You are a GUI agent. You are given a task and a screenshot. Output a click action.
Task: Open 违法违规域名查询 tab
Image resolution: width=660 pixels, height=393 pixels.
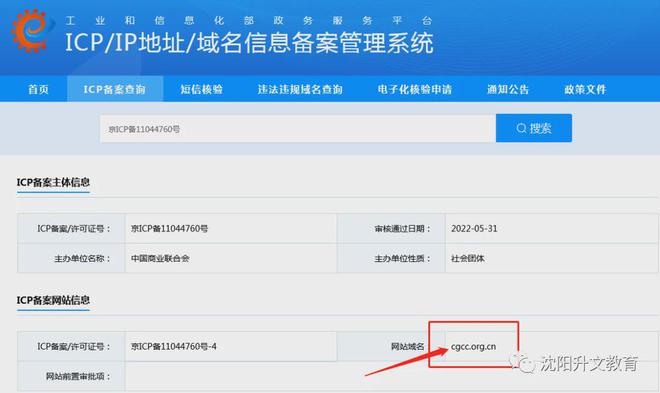click(x=300, y=89)
